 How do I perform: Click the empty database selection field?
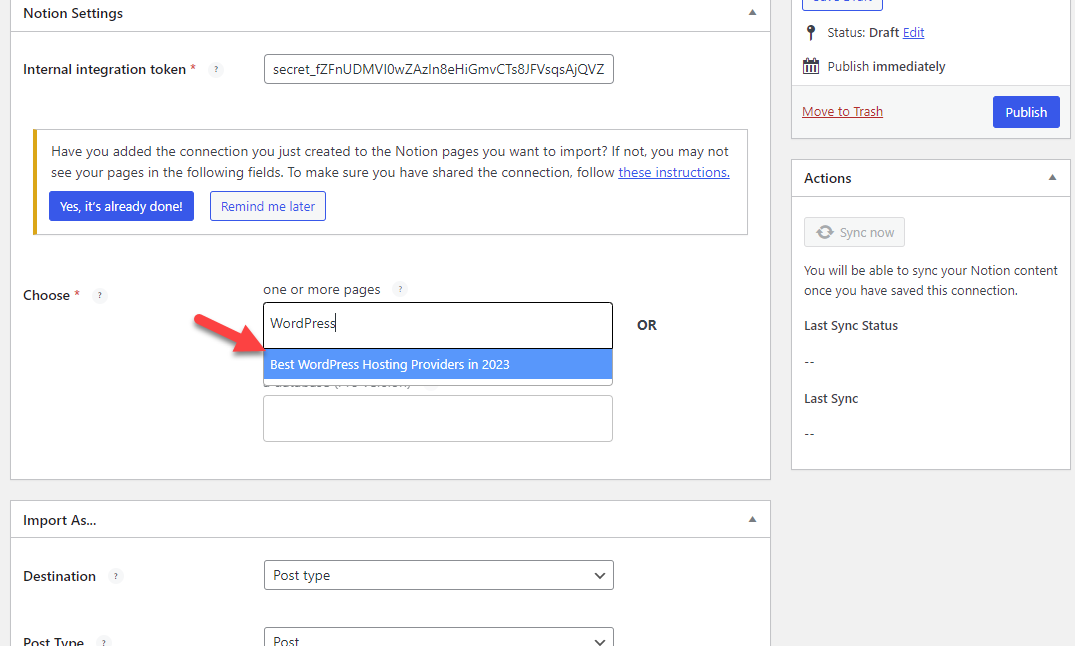[438, 418]
